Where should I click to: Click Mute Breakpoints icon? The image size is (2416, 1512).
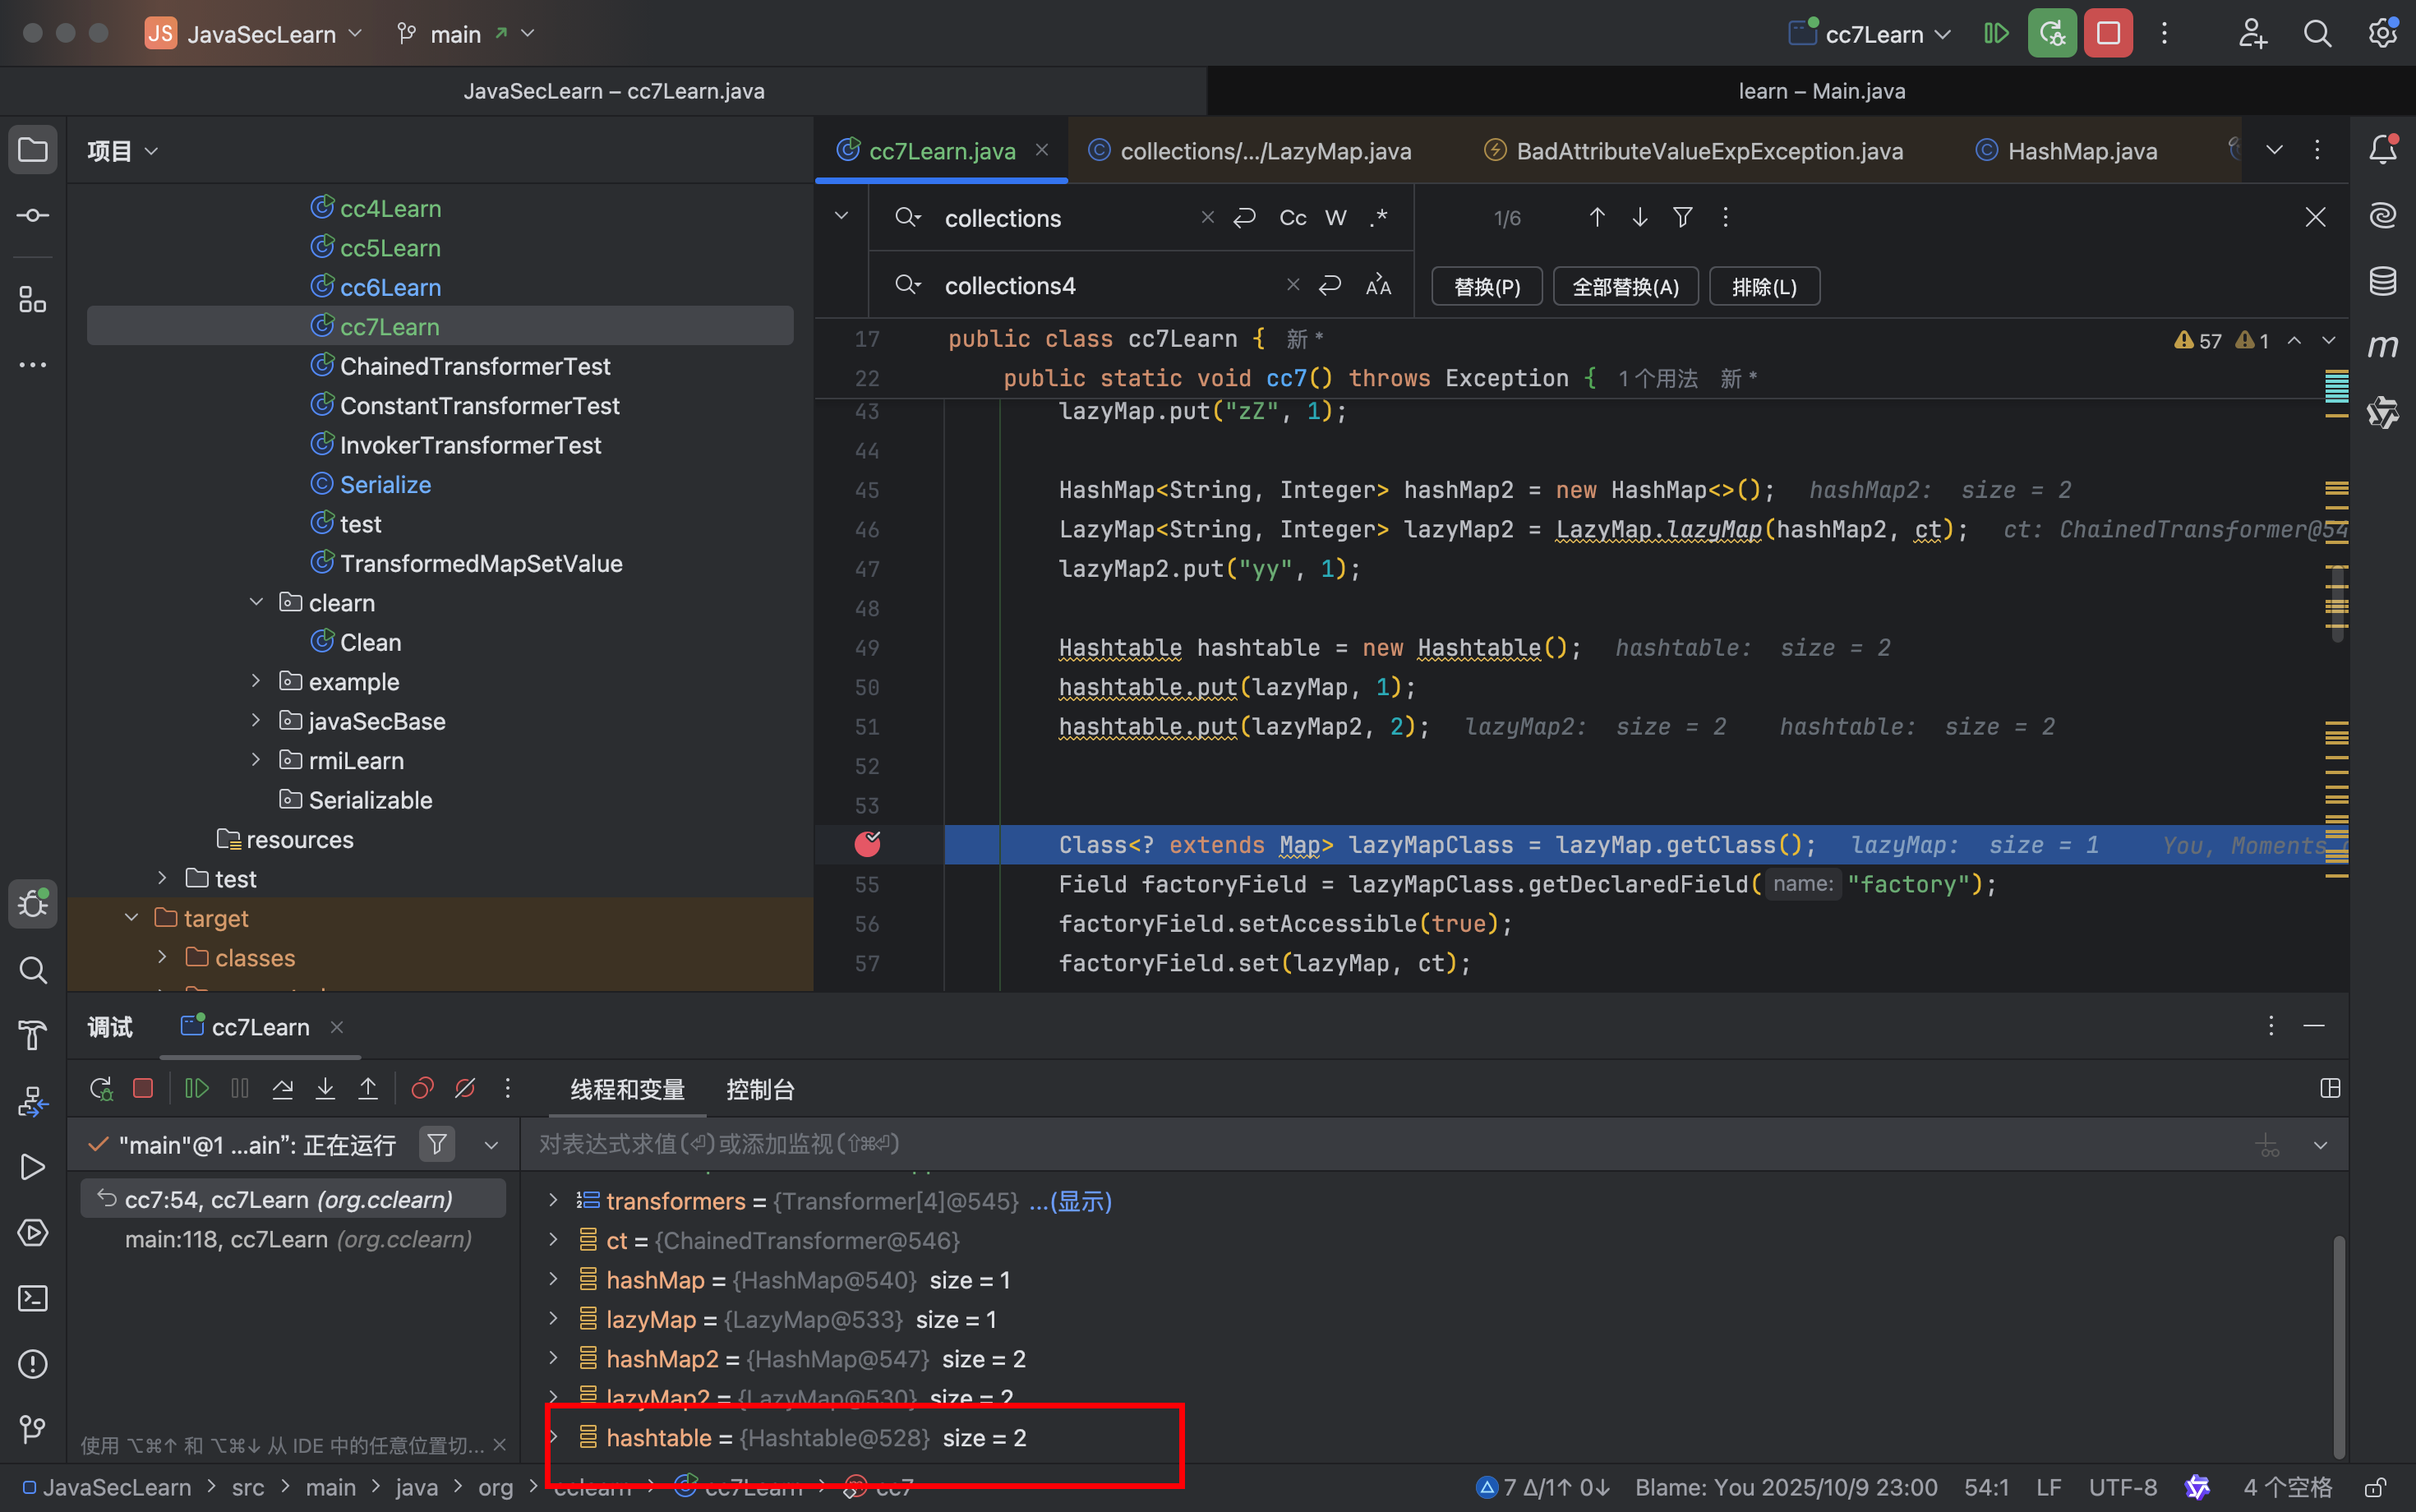(465, 1089)
